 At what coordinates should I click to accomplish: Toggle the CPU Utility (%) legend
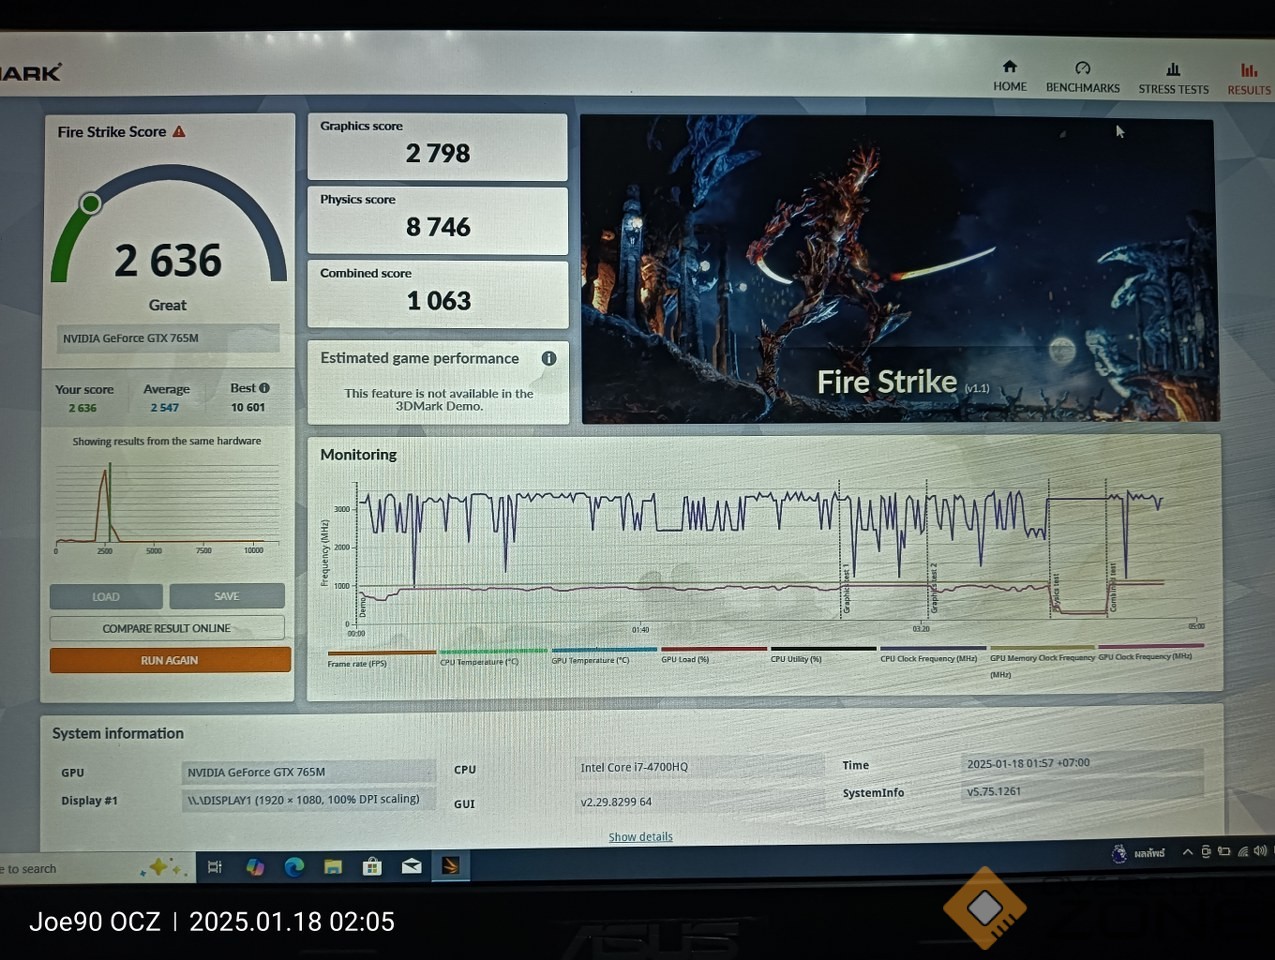[x=823, y=654]
